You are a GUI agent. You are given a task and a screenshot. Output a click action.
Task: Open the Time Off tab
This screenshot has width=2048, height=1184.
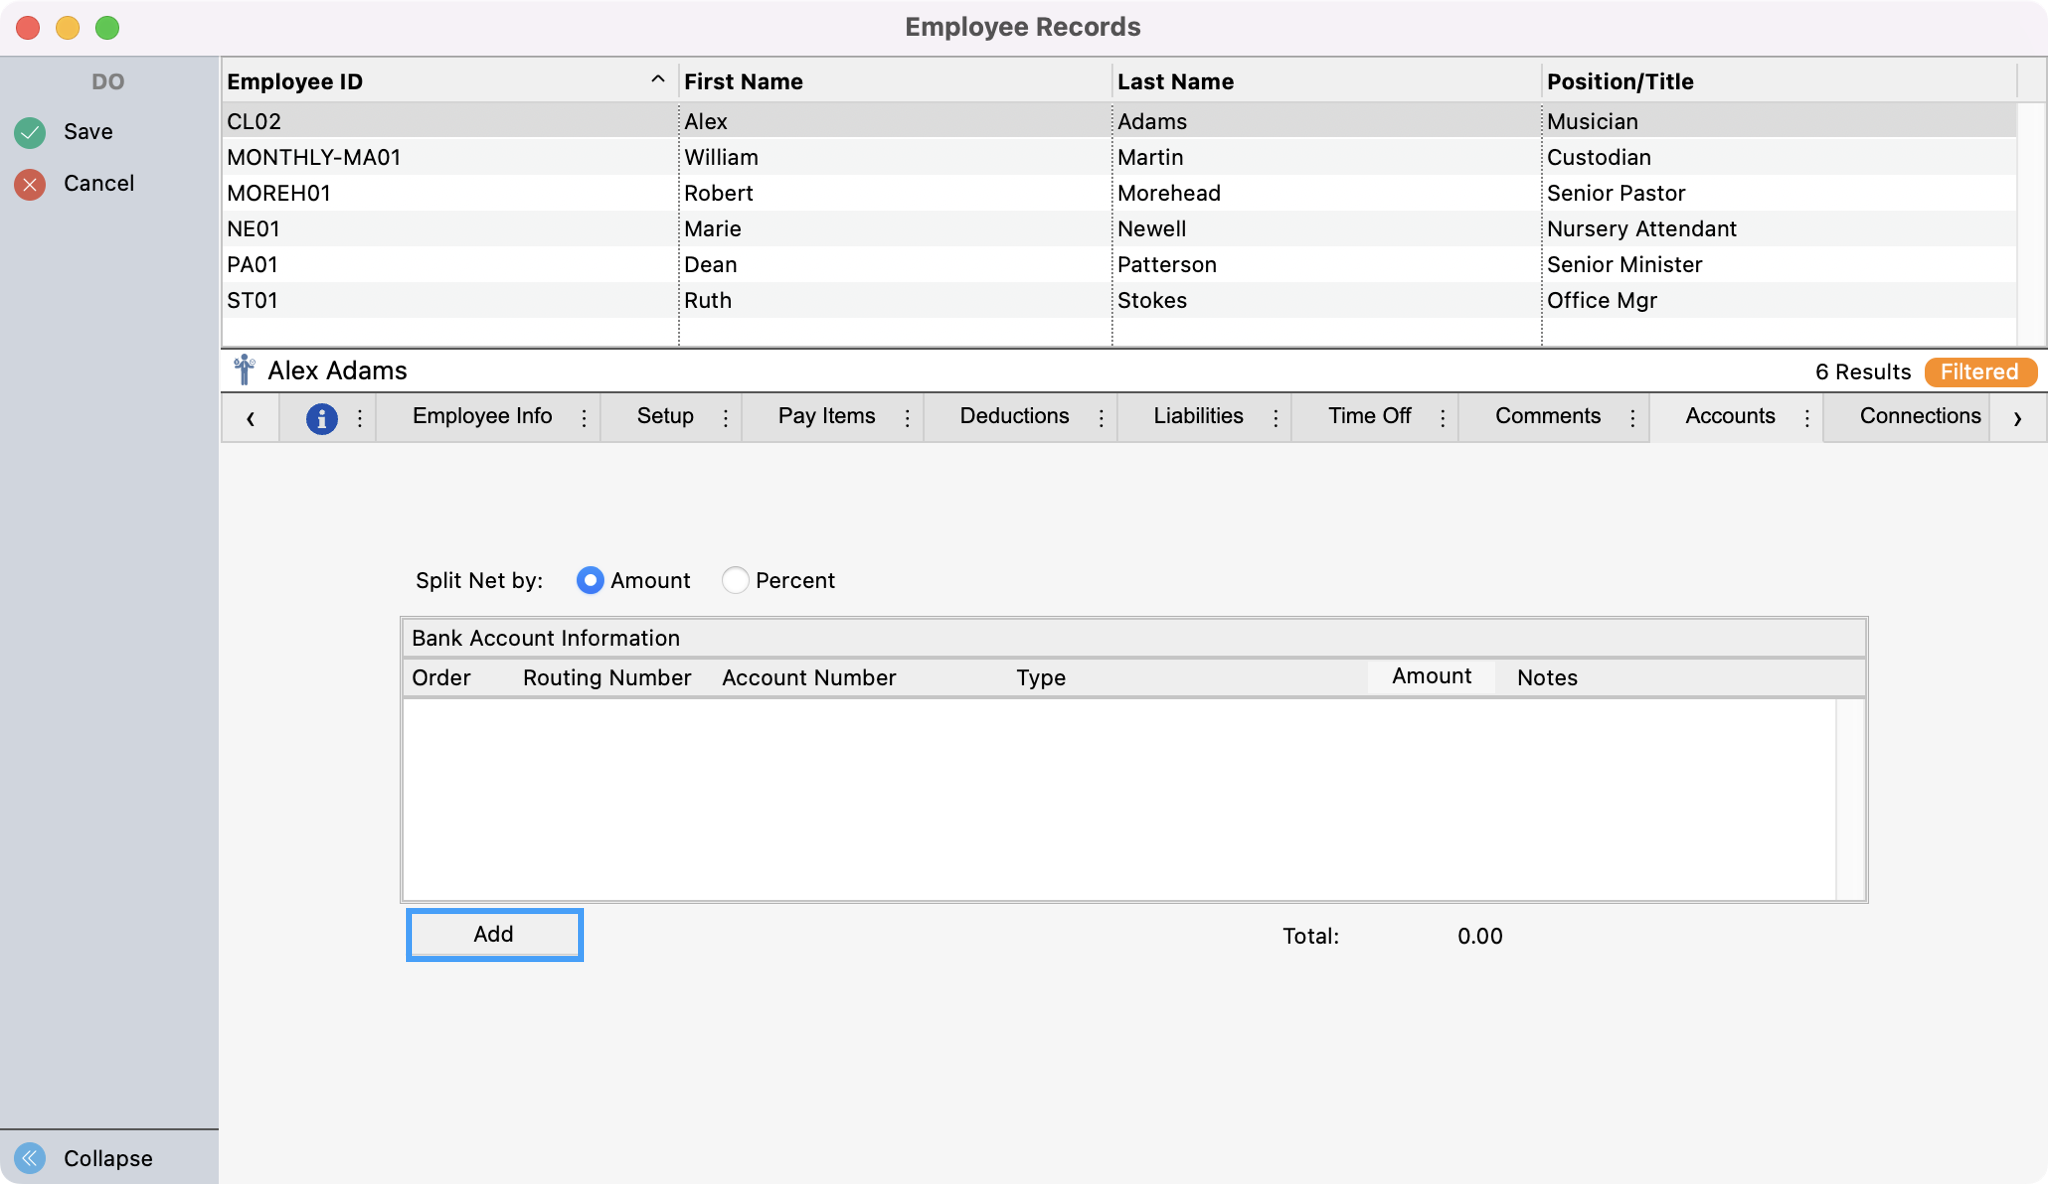coord(1368,416)
